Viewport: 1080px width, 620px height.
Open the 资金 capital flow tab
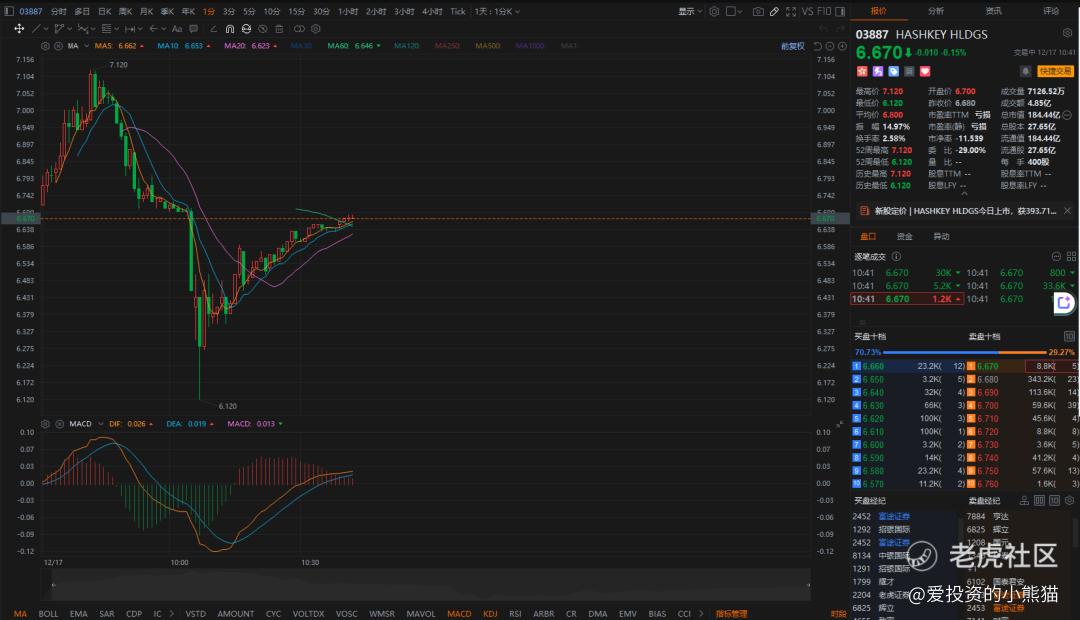point(904,236)
